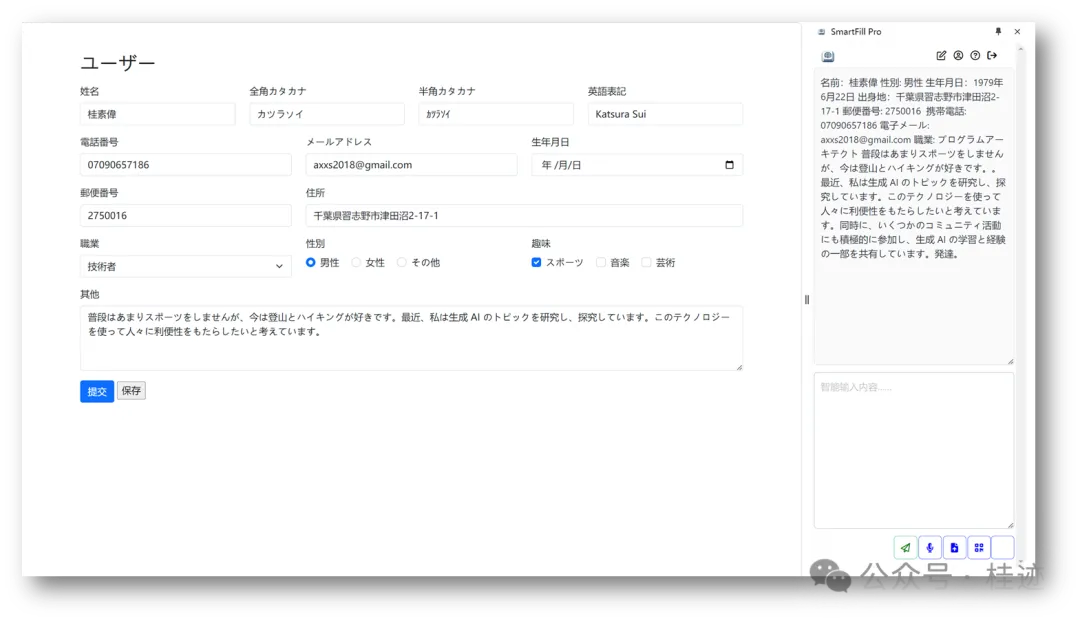Click the ユーザー page heading

[118, 63]
